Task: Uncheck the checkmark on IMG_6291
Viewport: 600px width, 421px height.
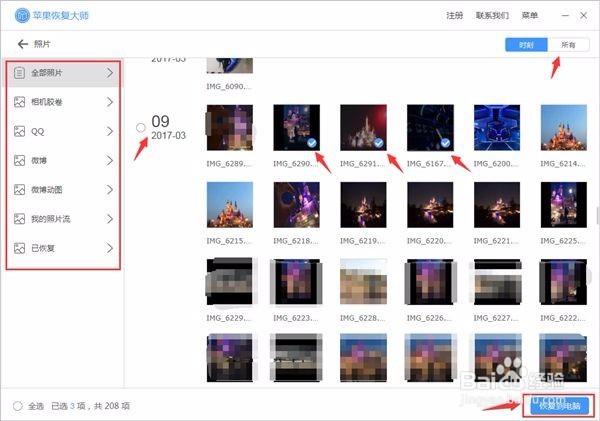Action: (378, 143)
